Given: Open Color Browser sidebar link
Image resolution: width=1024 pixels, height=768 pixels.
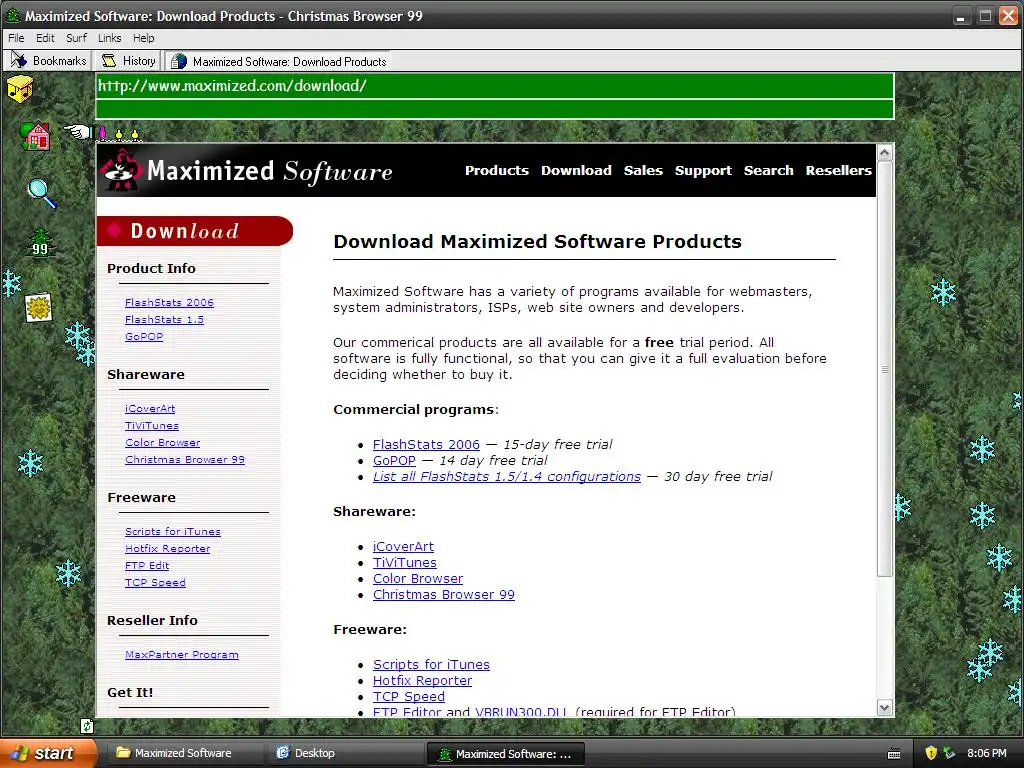Looking at the screenshot, I should pos(163,442).
